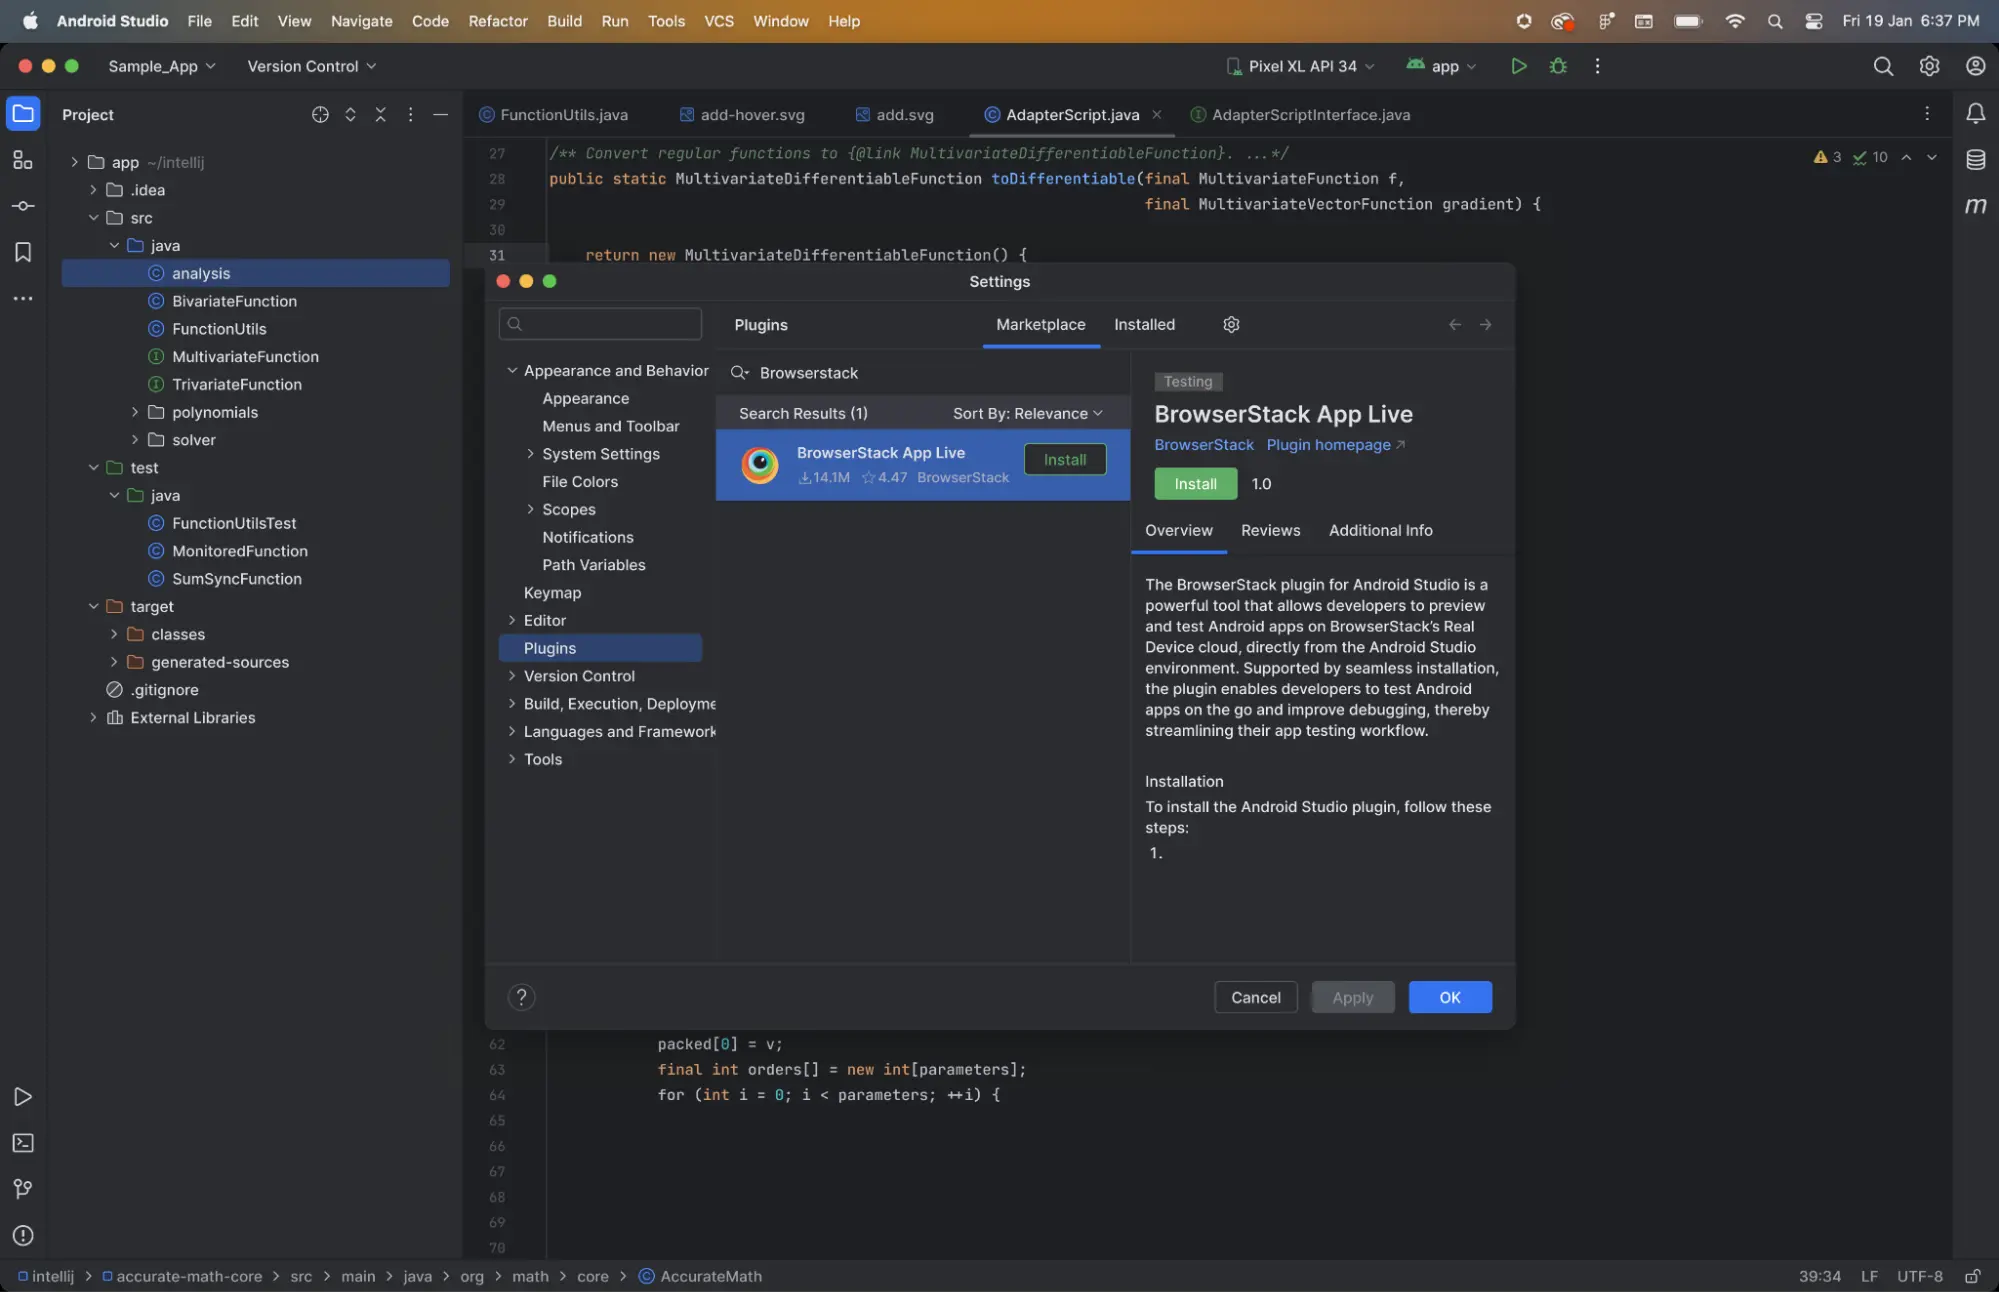
Task: Expand the polynomials folder in the project tree
Action: click(135, 412)
